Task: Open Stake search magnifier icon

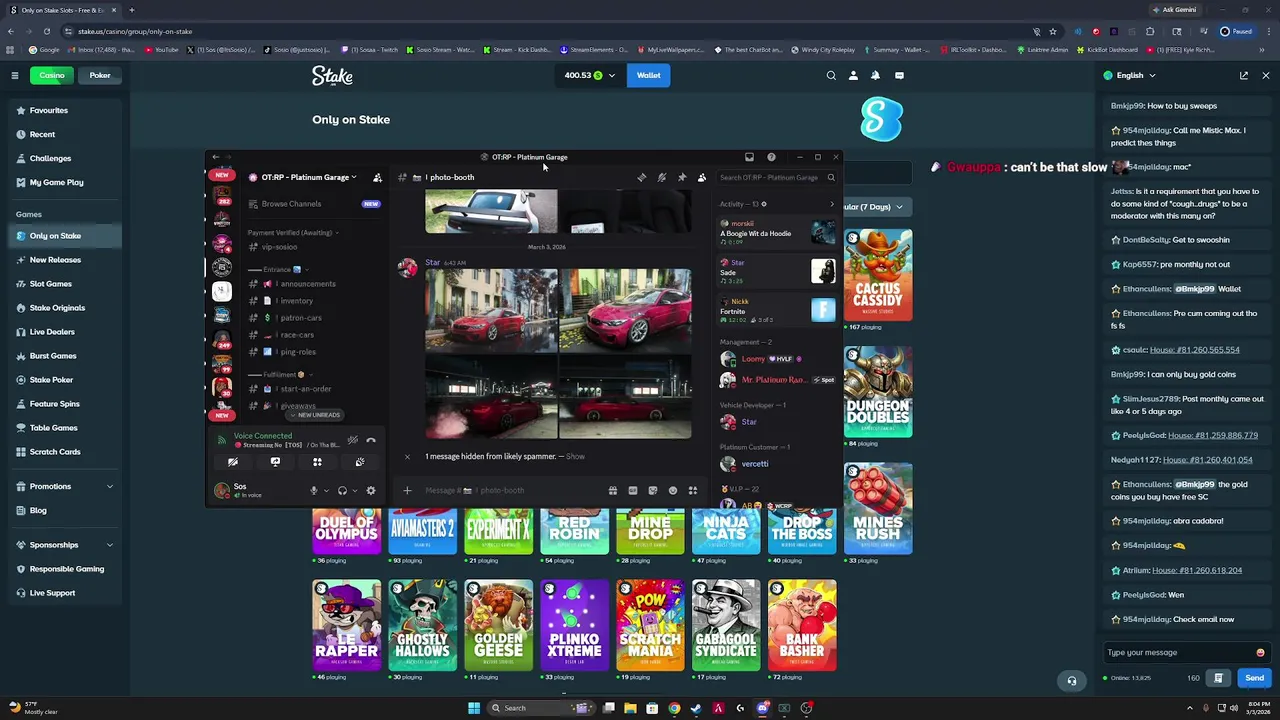Action: click(x=831, y=75)
